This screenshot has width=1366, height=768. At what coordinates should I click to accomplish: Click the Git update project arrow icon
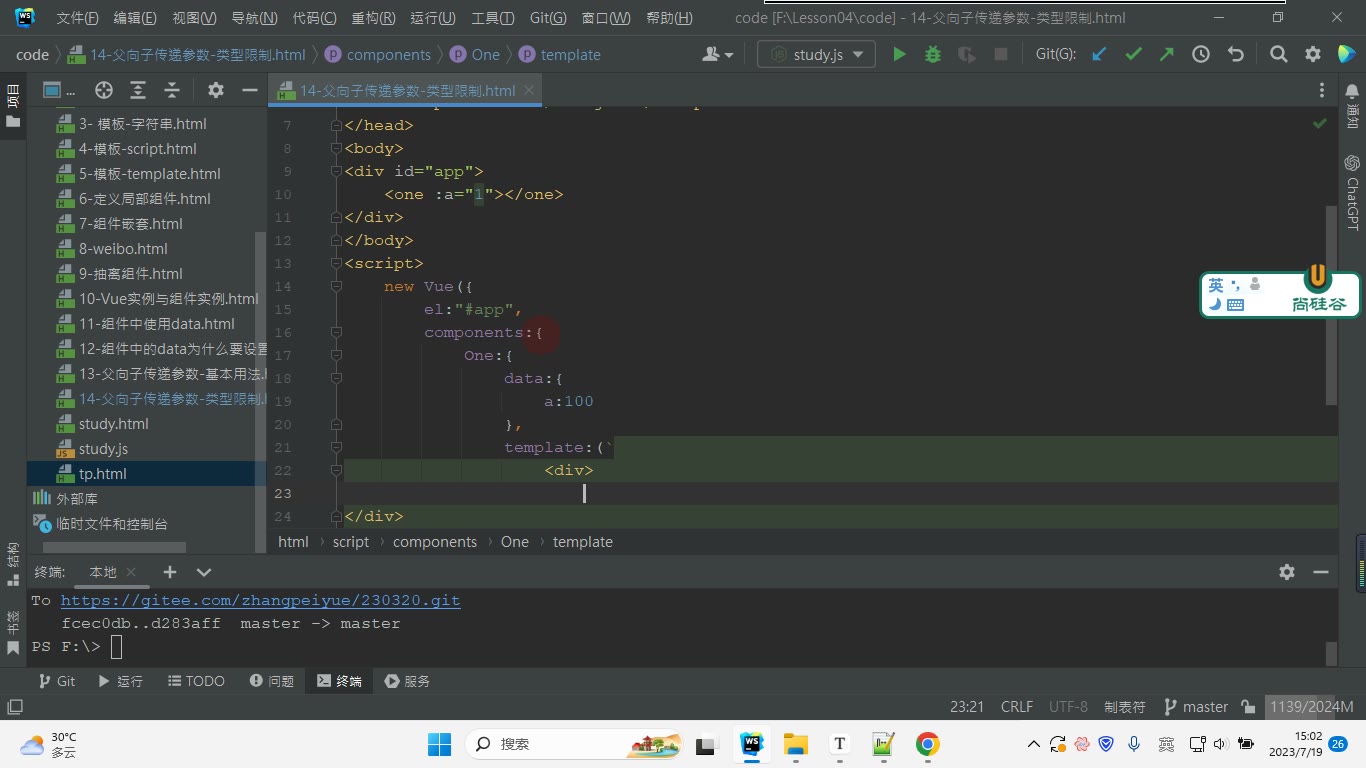[1099, 55]
